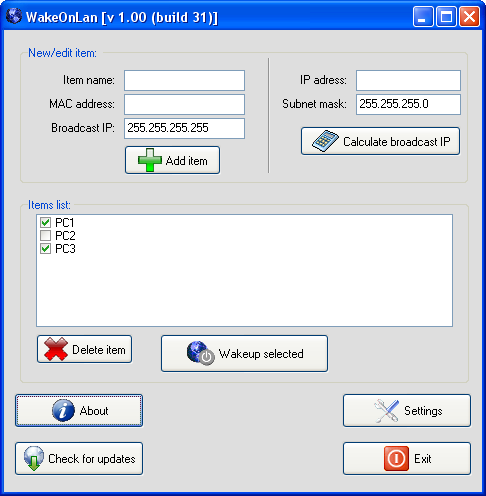Uncheck the PC1 checkbox
Screen dimensions: 486x496
tap(45, 222)
